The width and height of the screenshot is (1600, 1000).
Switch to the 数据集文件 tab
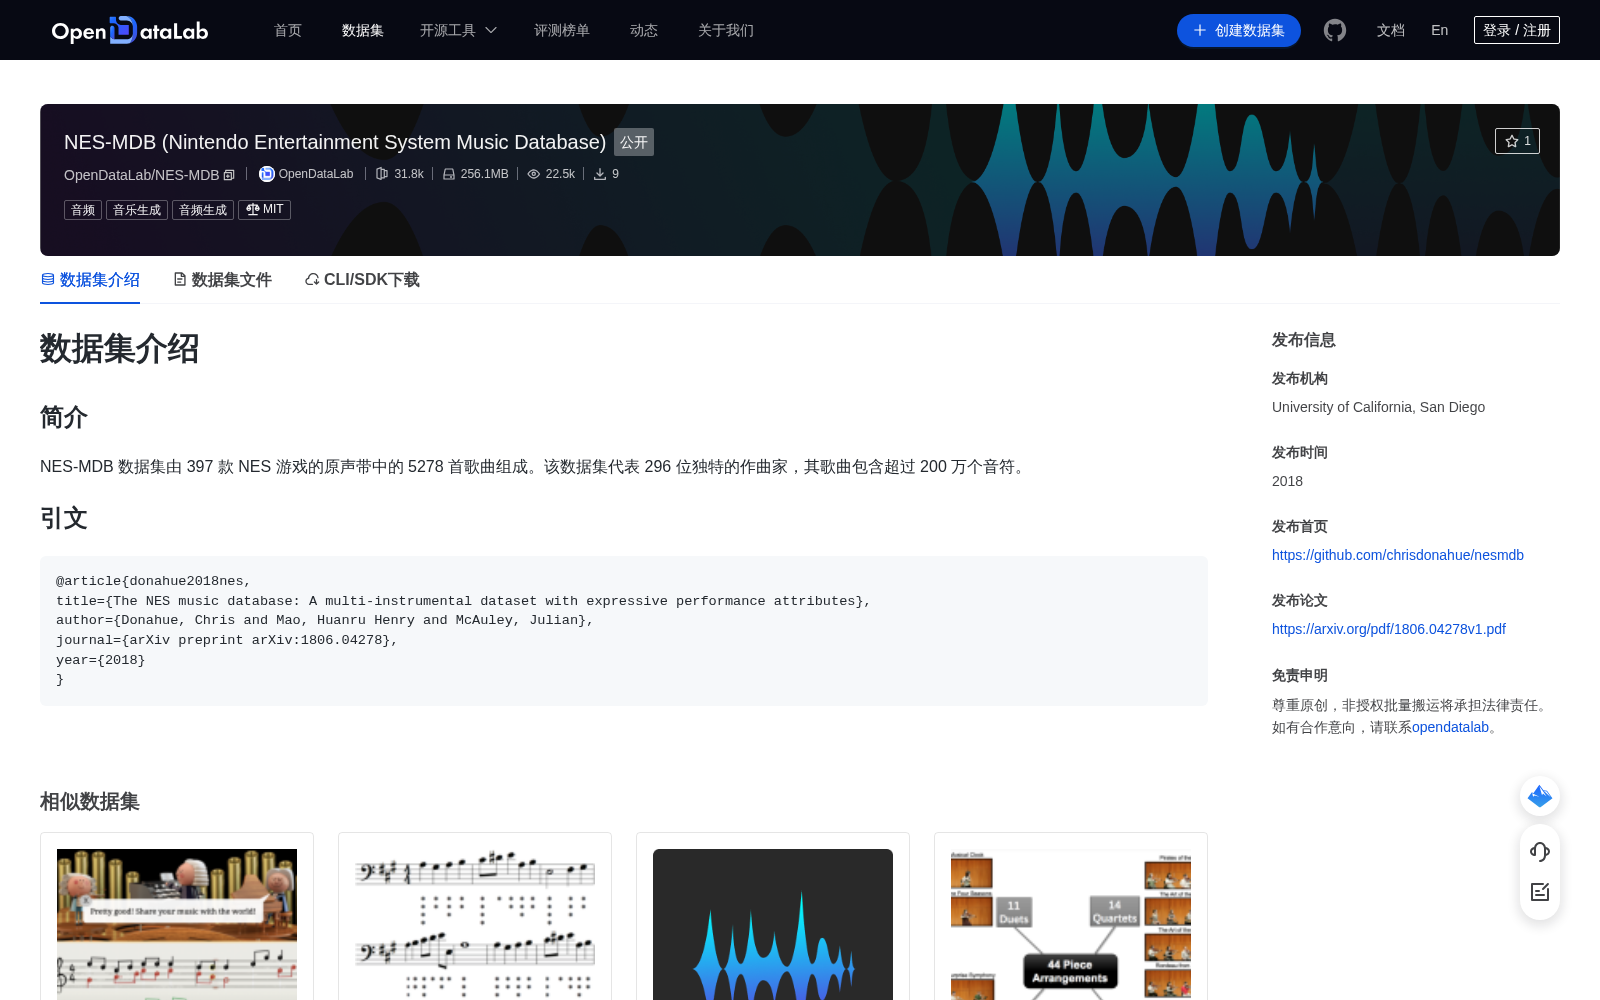222,280
